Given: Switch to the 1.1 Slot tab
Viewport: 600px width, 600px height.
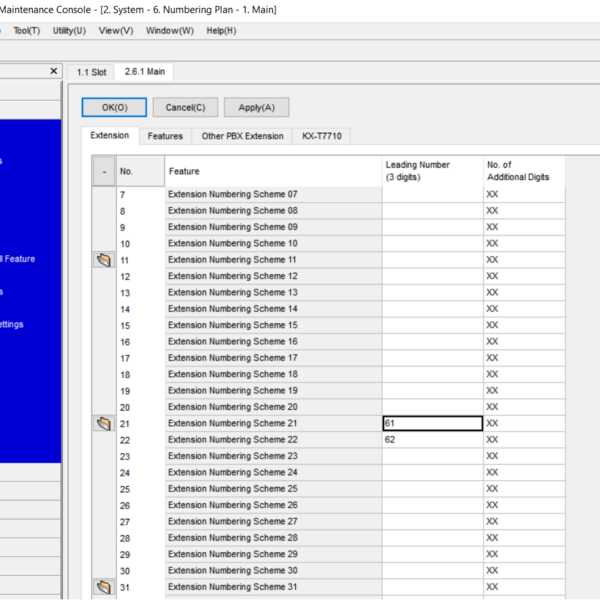Looking at the screenshot, I should tap(91, 72).
